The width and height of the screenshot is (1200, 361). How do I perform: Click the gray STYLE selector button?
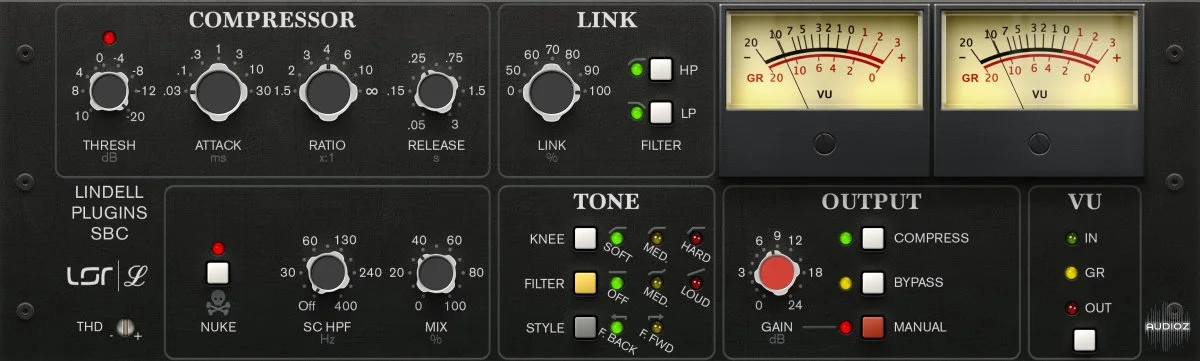(x=585, y=327)
